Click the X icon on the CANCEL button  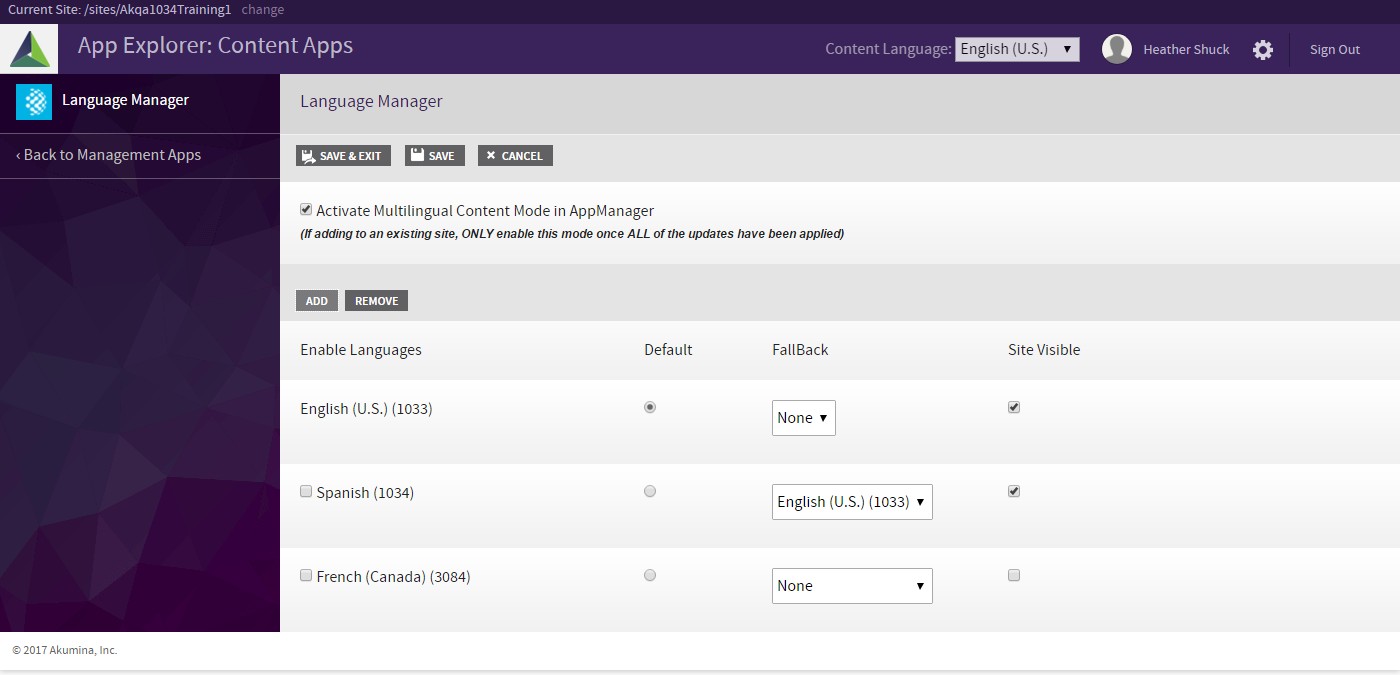[x=491, y=155]
